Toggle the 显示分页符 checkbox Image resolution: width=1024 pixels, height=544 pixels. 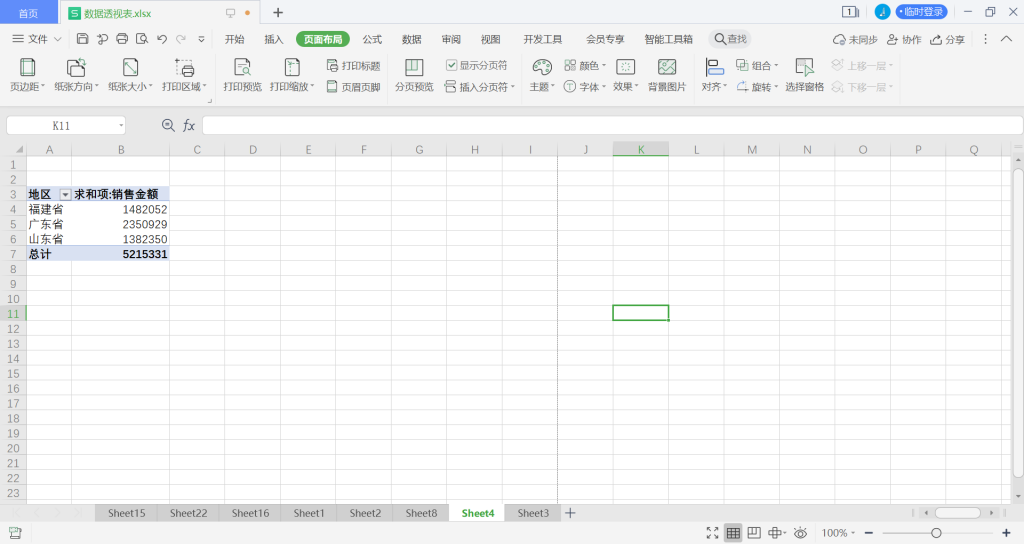tap(451, 65)
